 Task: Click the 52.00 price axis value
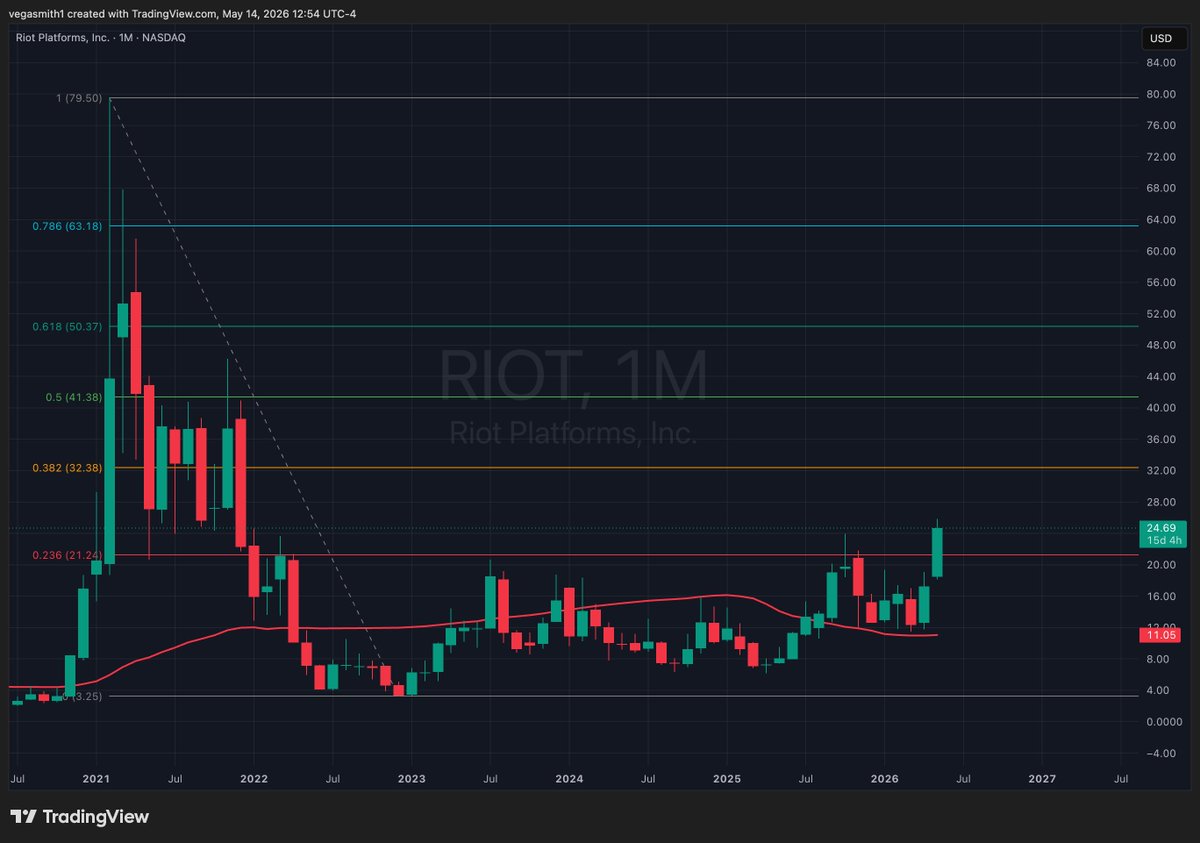(x=1161, y=314)
